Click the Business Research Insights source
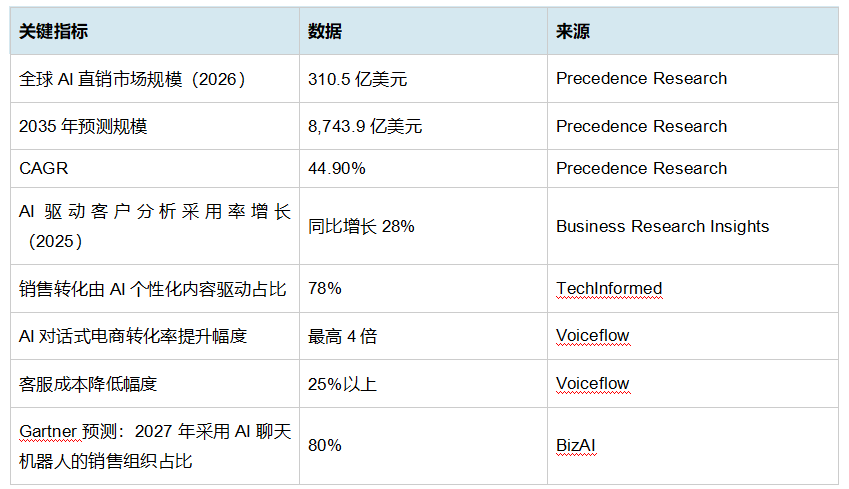 662,226
